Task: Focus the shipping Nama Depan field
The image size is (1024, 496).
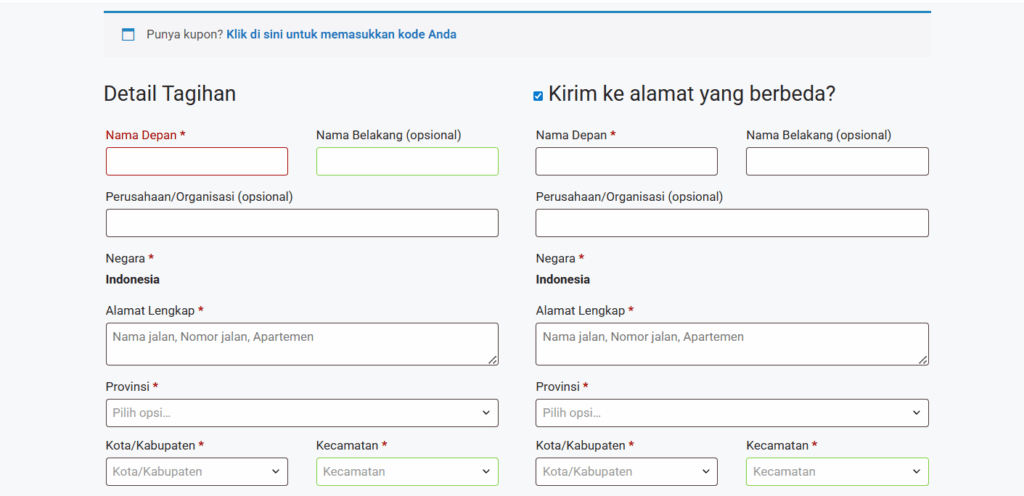Action: (x=626, y=161)
